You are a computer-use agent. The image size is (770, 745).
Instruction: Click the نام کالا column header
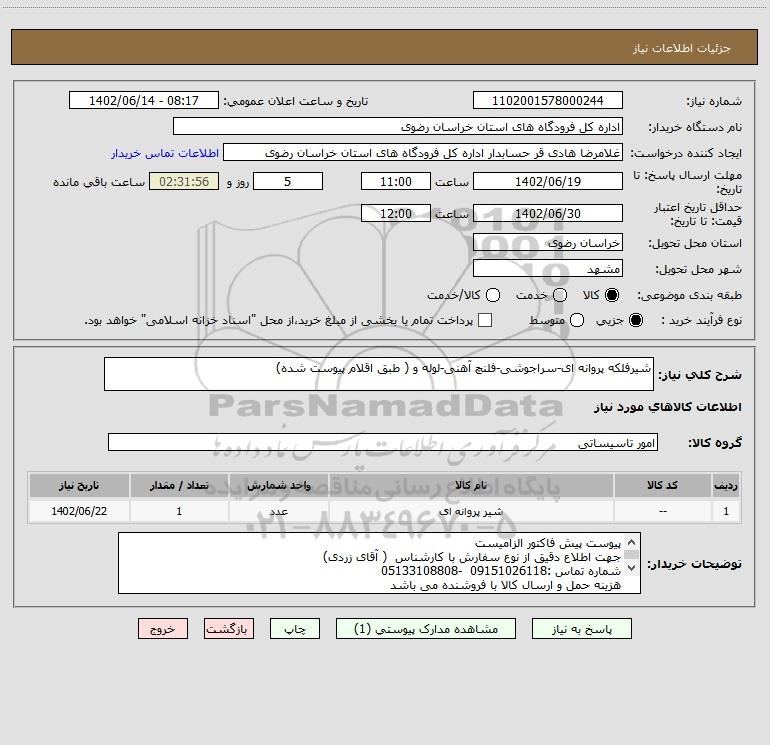click(471, 485)
